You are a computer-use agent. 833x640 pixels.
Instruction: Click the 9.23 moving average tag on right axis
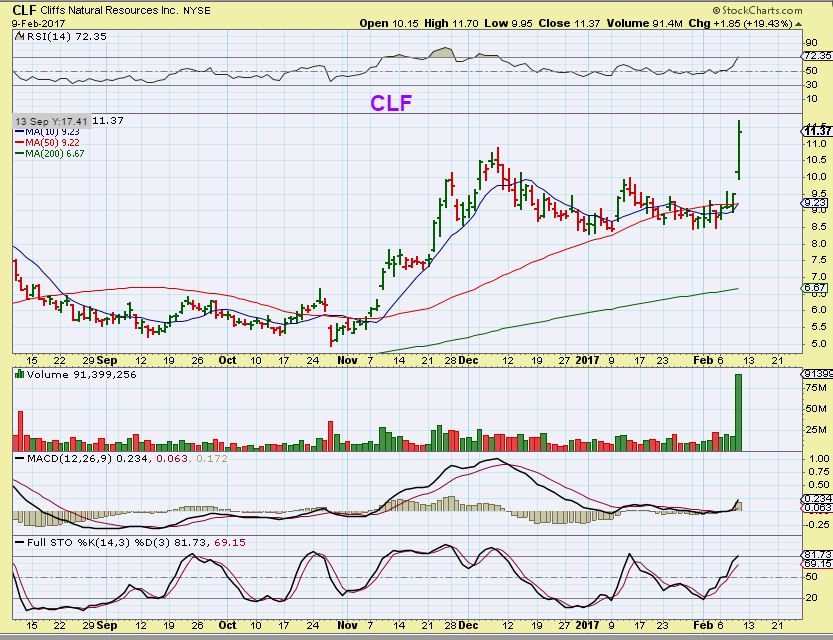coord(814,202)
